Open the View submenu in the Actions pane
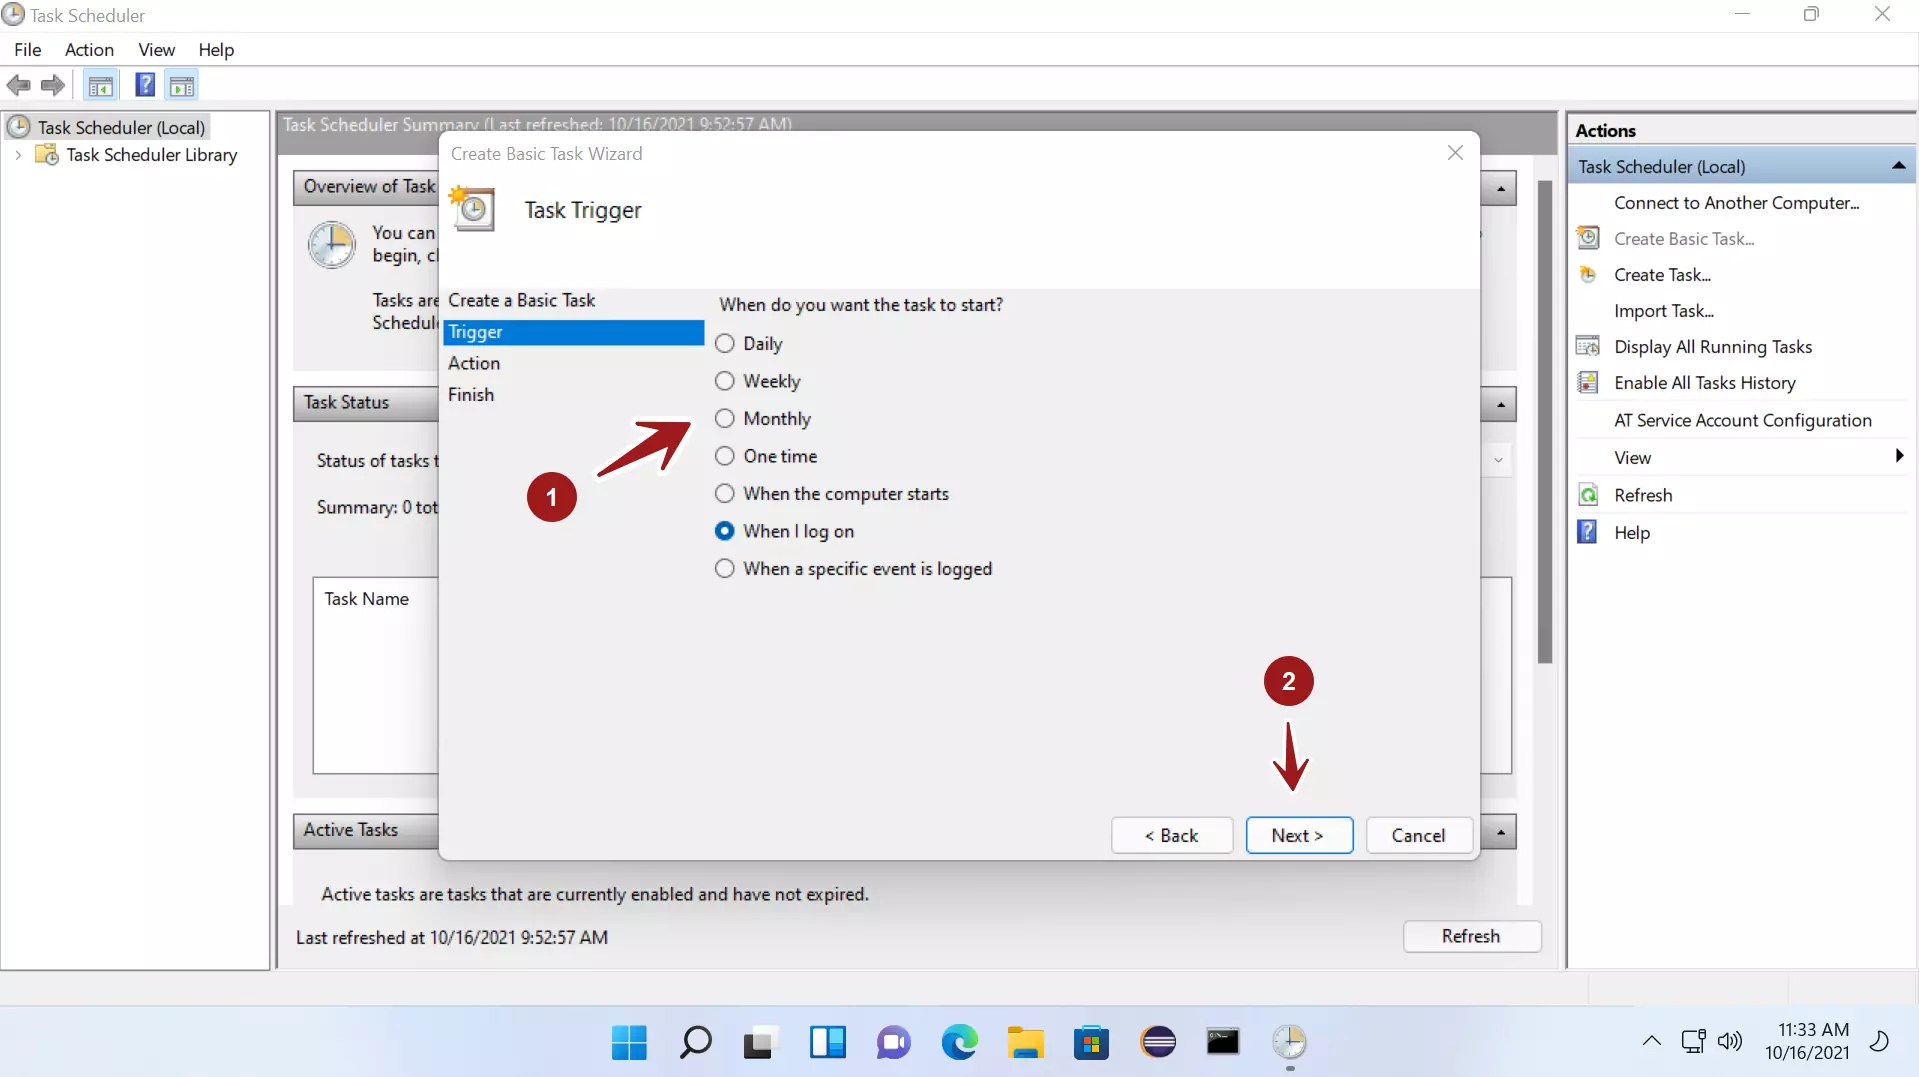 point(1632,457)
